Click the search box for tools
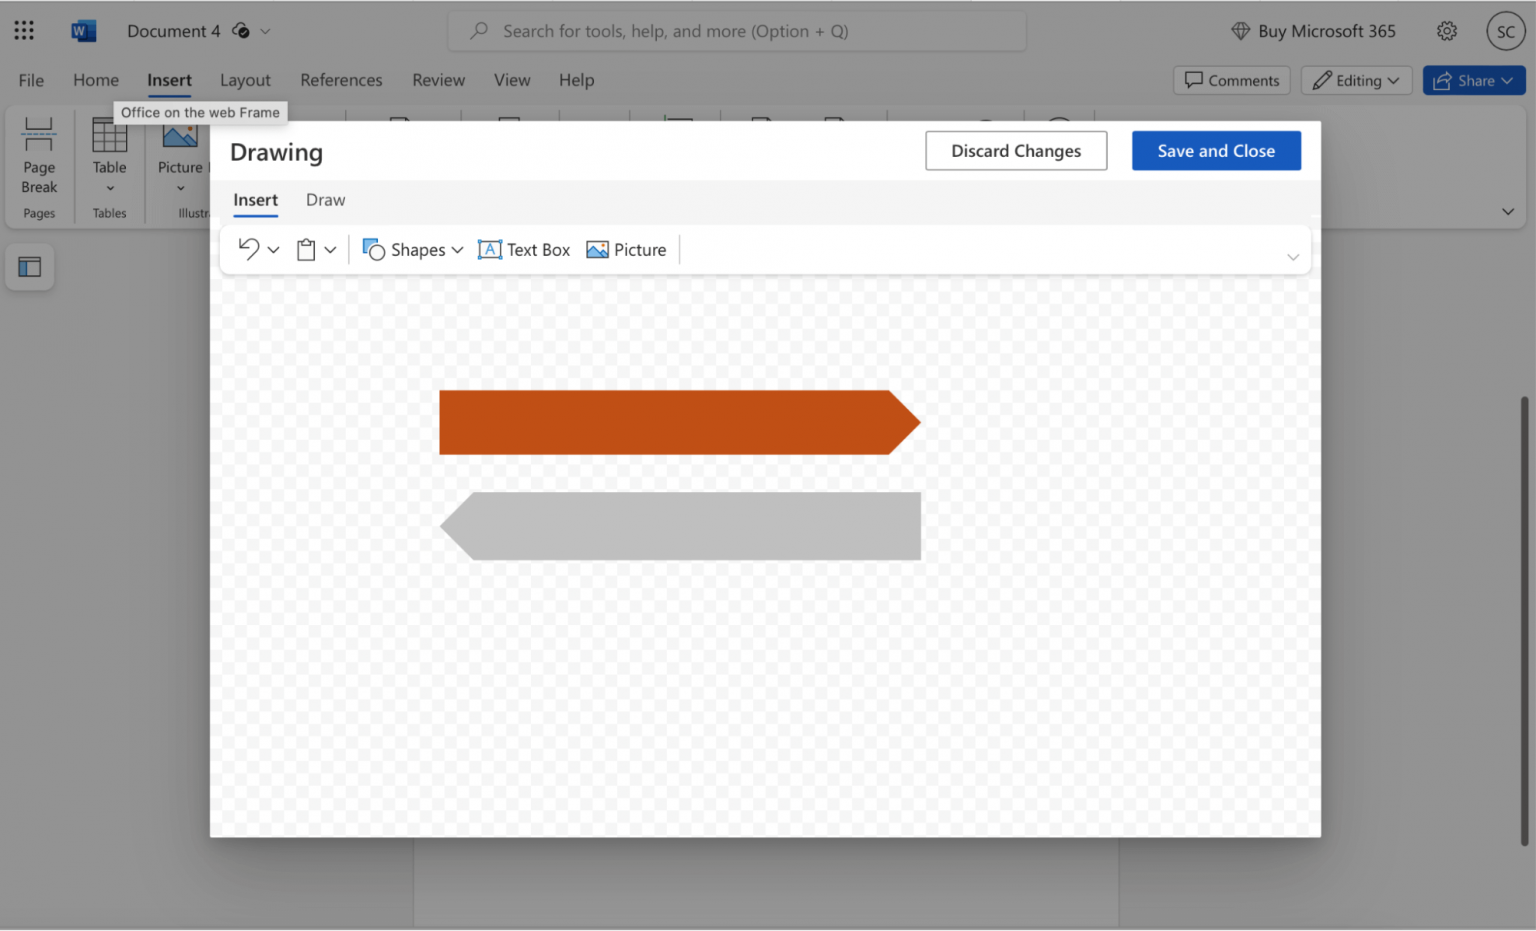1536x931 pixels. coord(737,31)
